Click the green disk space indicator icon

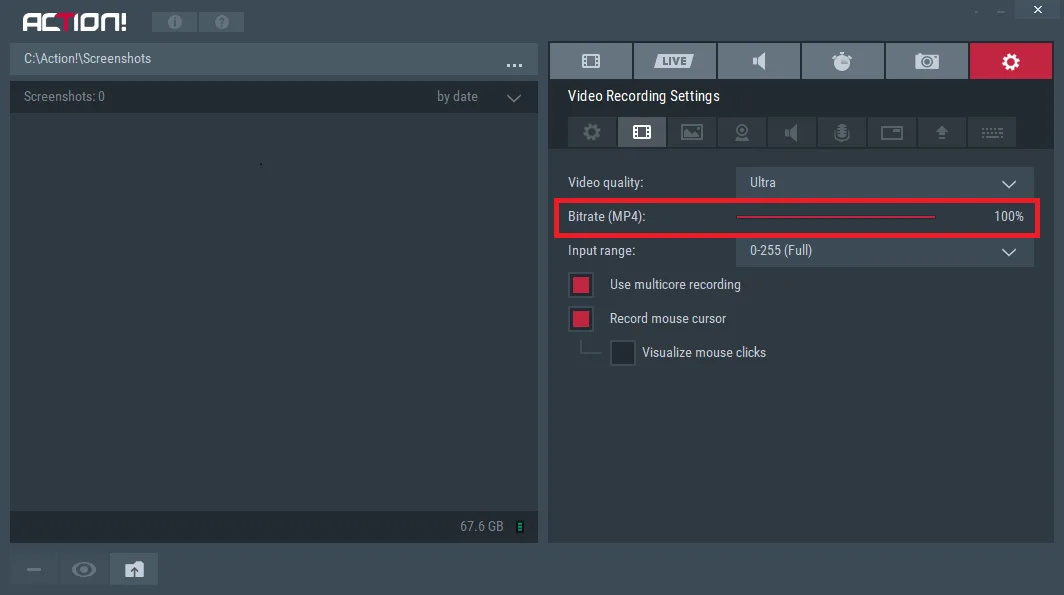(x=520, y=526)
